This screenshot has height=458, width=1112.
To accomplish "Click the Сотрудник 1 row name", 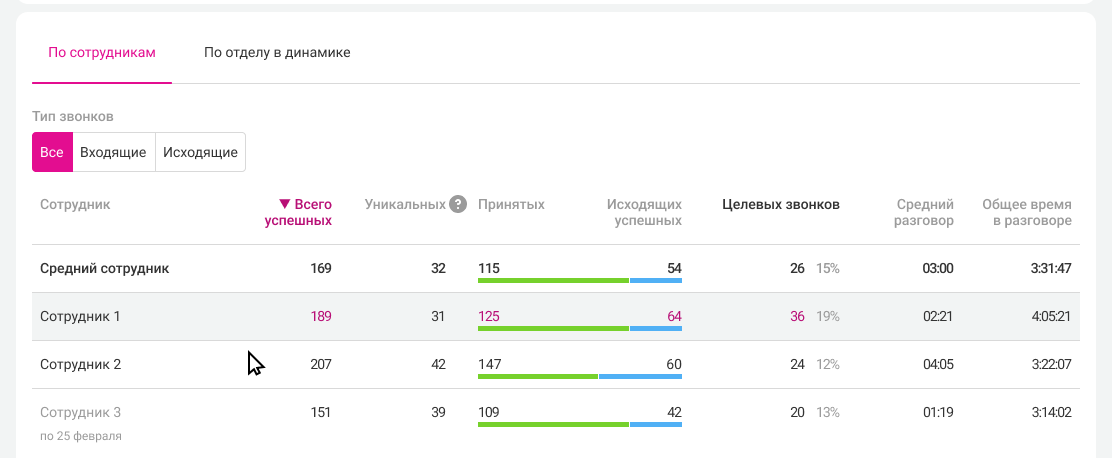I will (x=80, y=316).
